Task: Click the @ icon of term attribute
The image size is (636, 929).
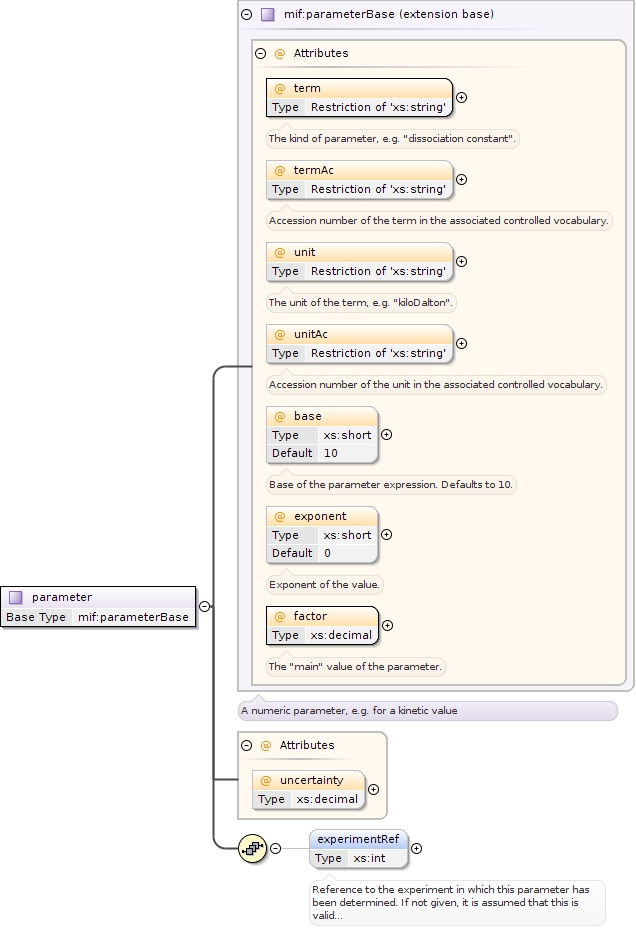Action: pos(280,89)
